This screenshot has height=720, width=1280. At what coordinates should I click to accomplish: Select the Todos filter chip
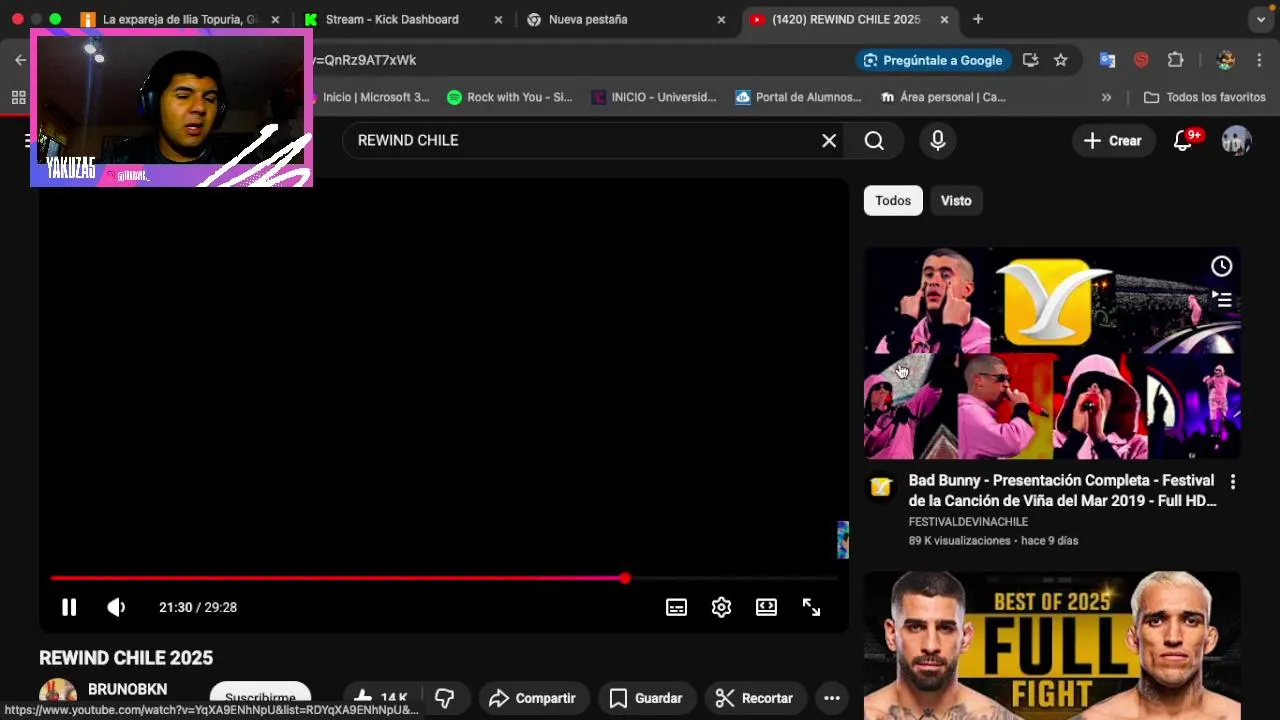(893, 200)
